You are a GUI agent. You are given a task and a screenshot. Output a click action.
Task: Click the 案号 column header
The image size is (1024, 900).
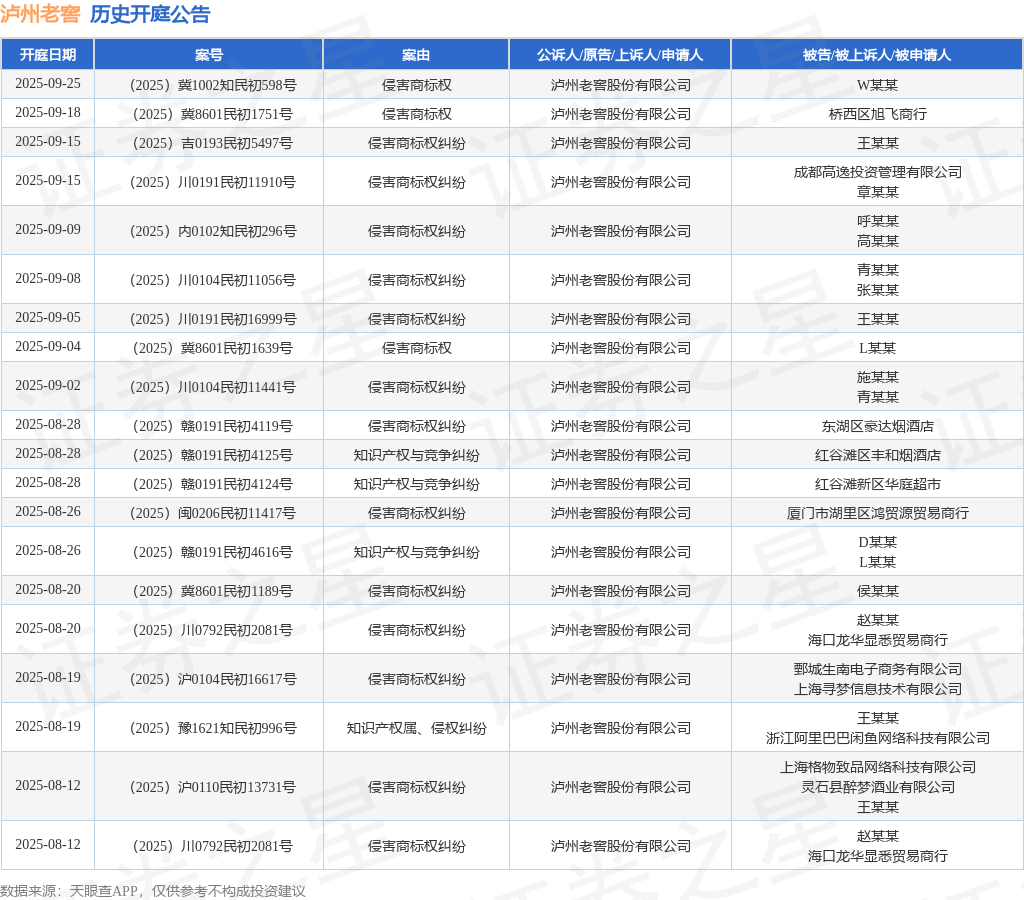(209, 55)
